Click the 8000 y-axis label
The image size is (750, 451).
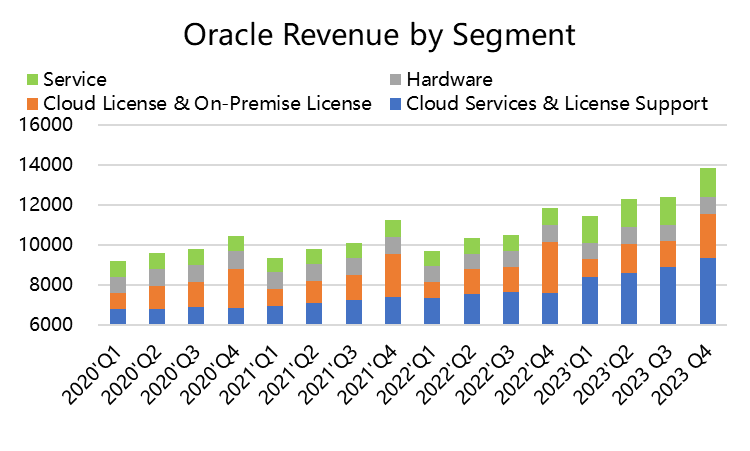click(51, 285)
